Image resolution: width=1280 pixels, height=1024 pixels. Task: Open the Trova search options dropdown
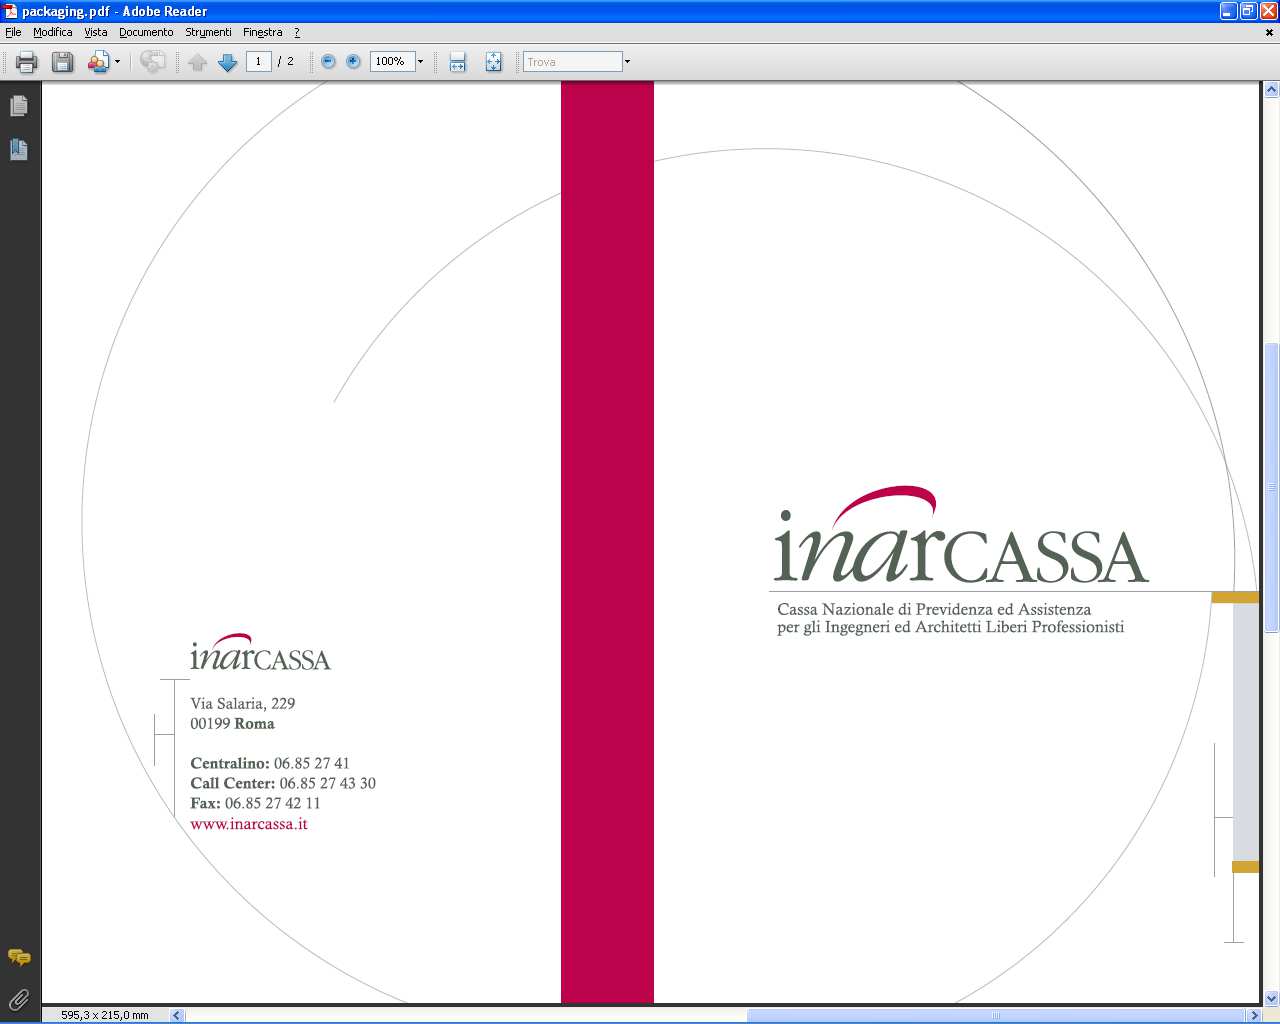(x=628, y=62)
